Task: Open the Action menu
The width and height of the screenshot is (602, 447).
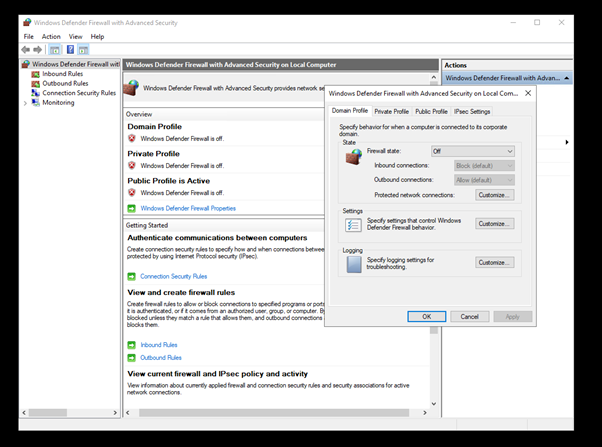Action: point(51,36)
